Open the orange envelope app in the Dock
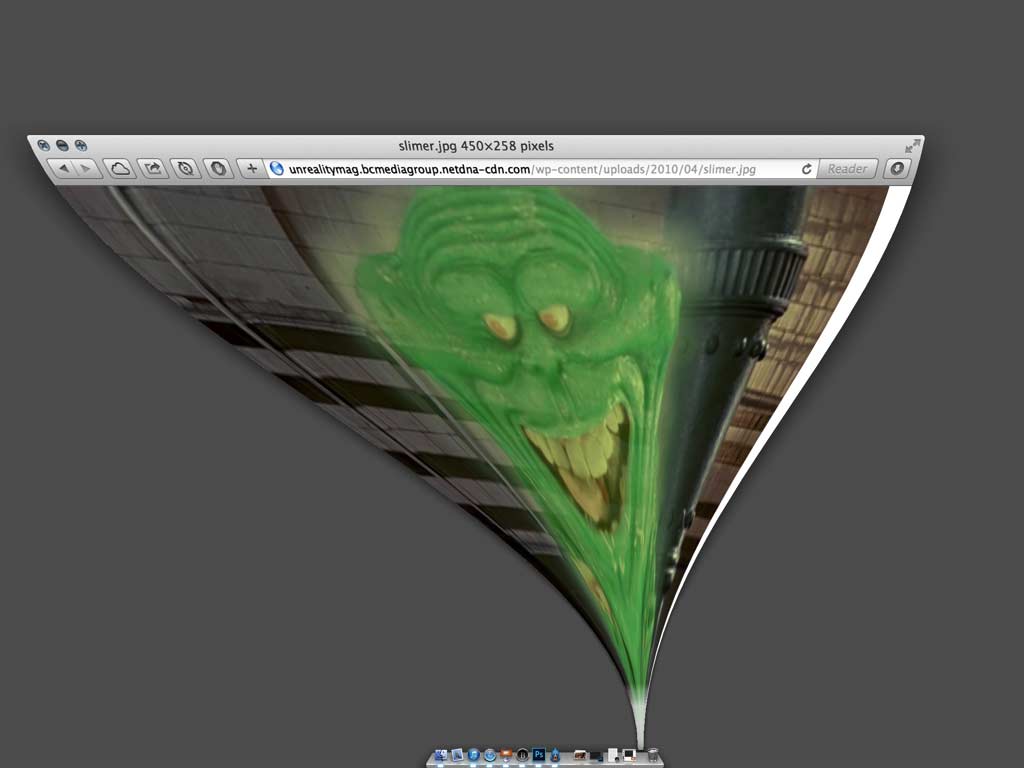Image resolution: width=1024 pixels, height=768 pixels. tap(506, 754)
